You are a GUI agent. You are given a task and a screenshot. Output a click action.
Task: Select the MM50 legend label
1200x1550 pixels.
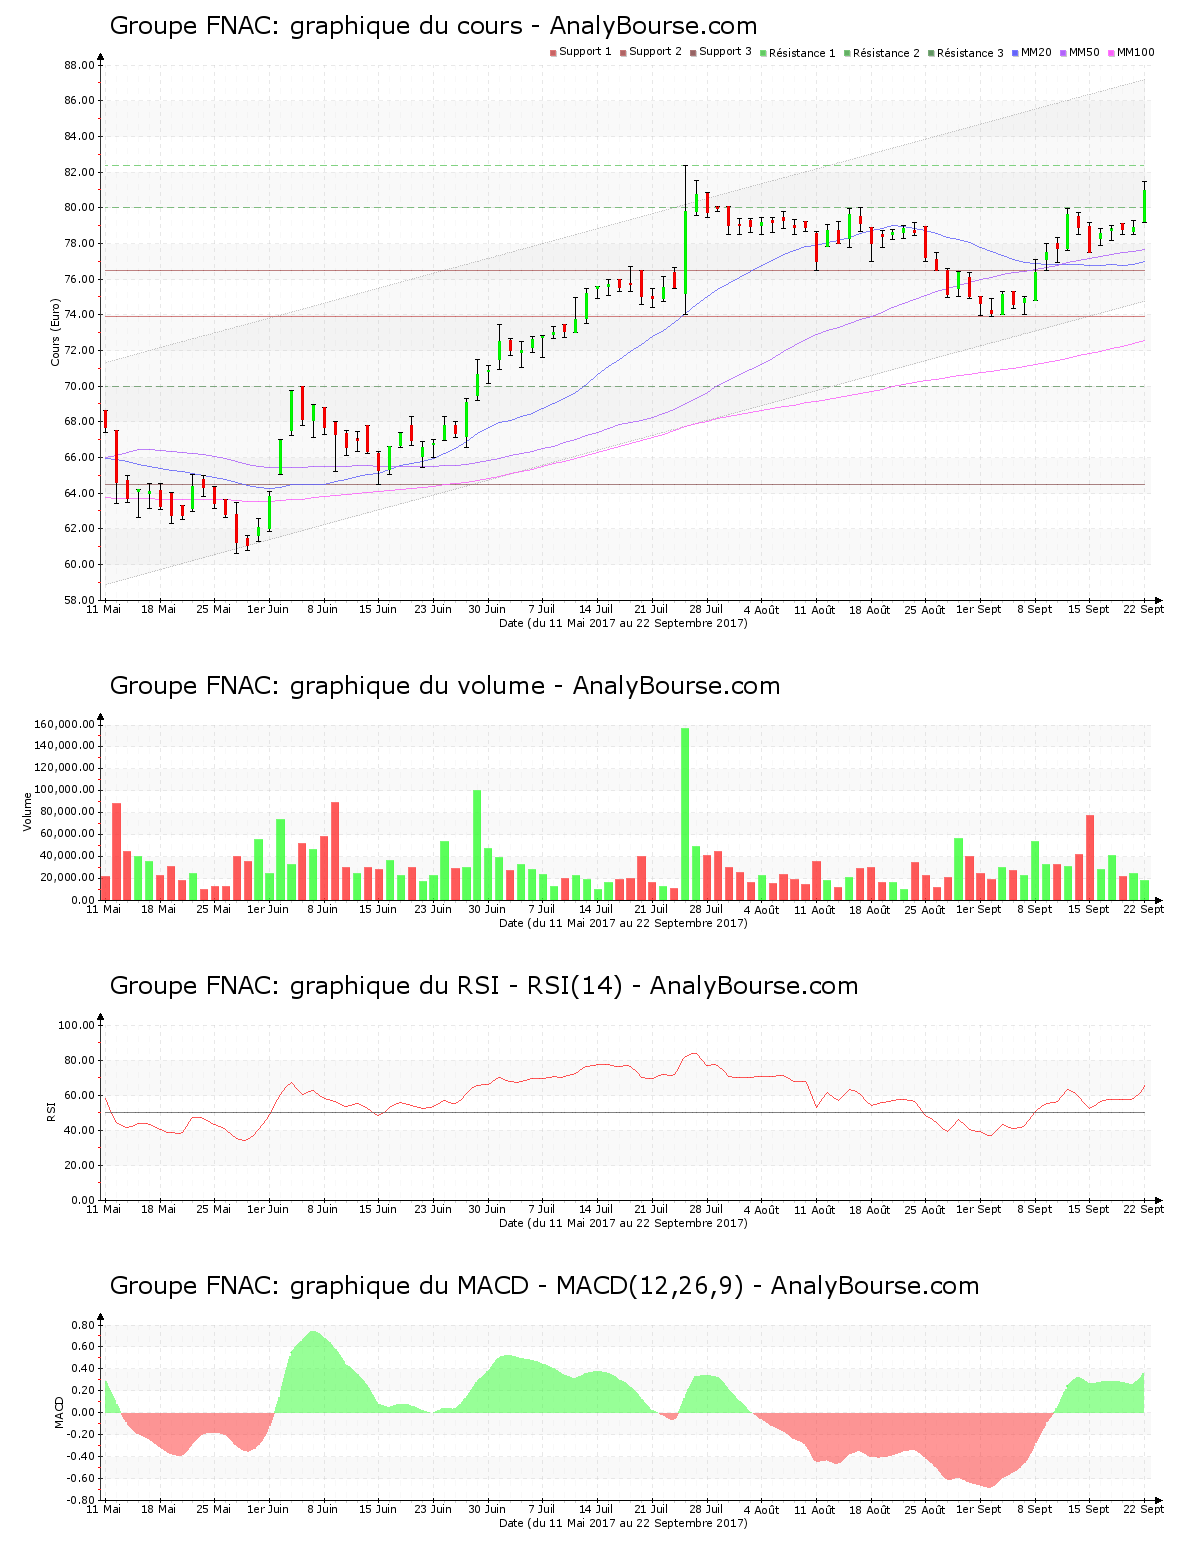[x=1084, y=52]
